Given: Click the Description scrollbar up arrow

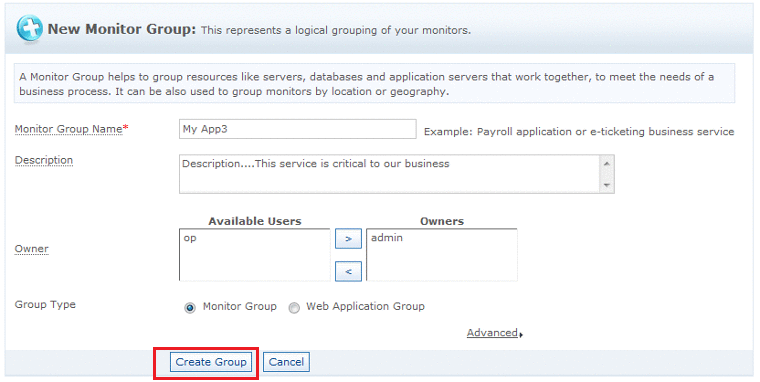Looking at the screenshot, I should [607, 163].
